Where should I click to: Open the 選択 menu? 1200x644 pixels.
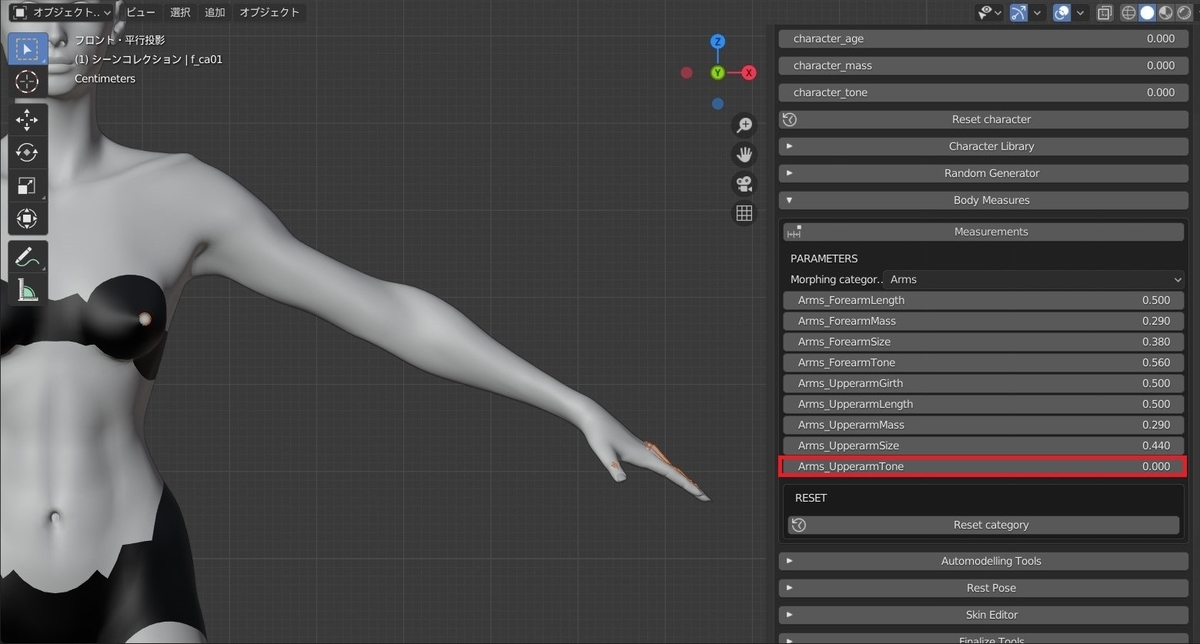pyautogui.click(x=180, y=12)
